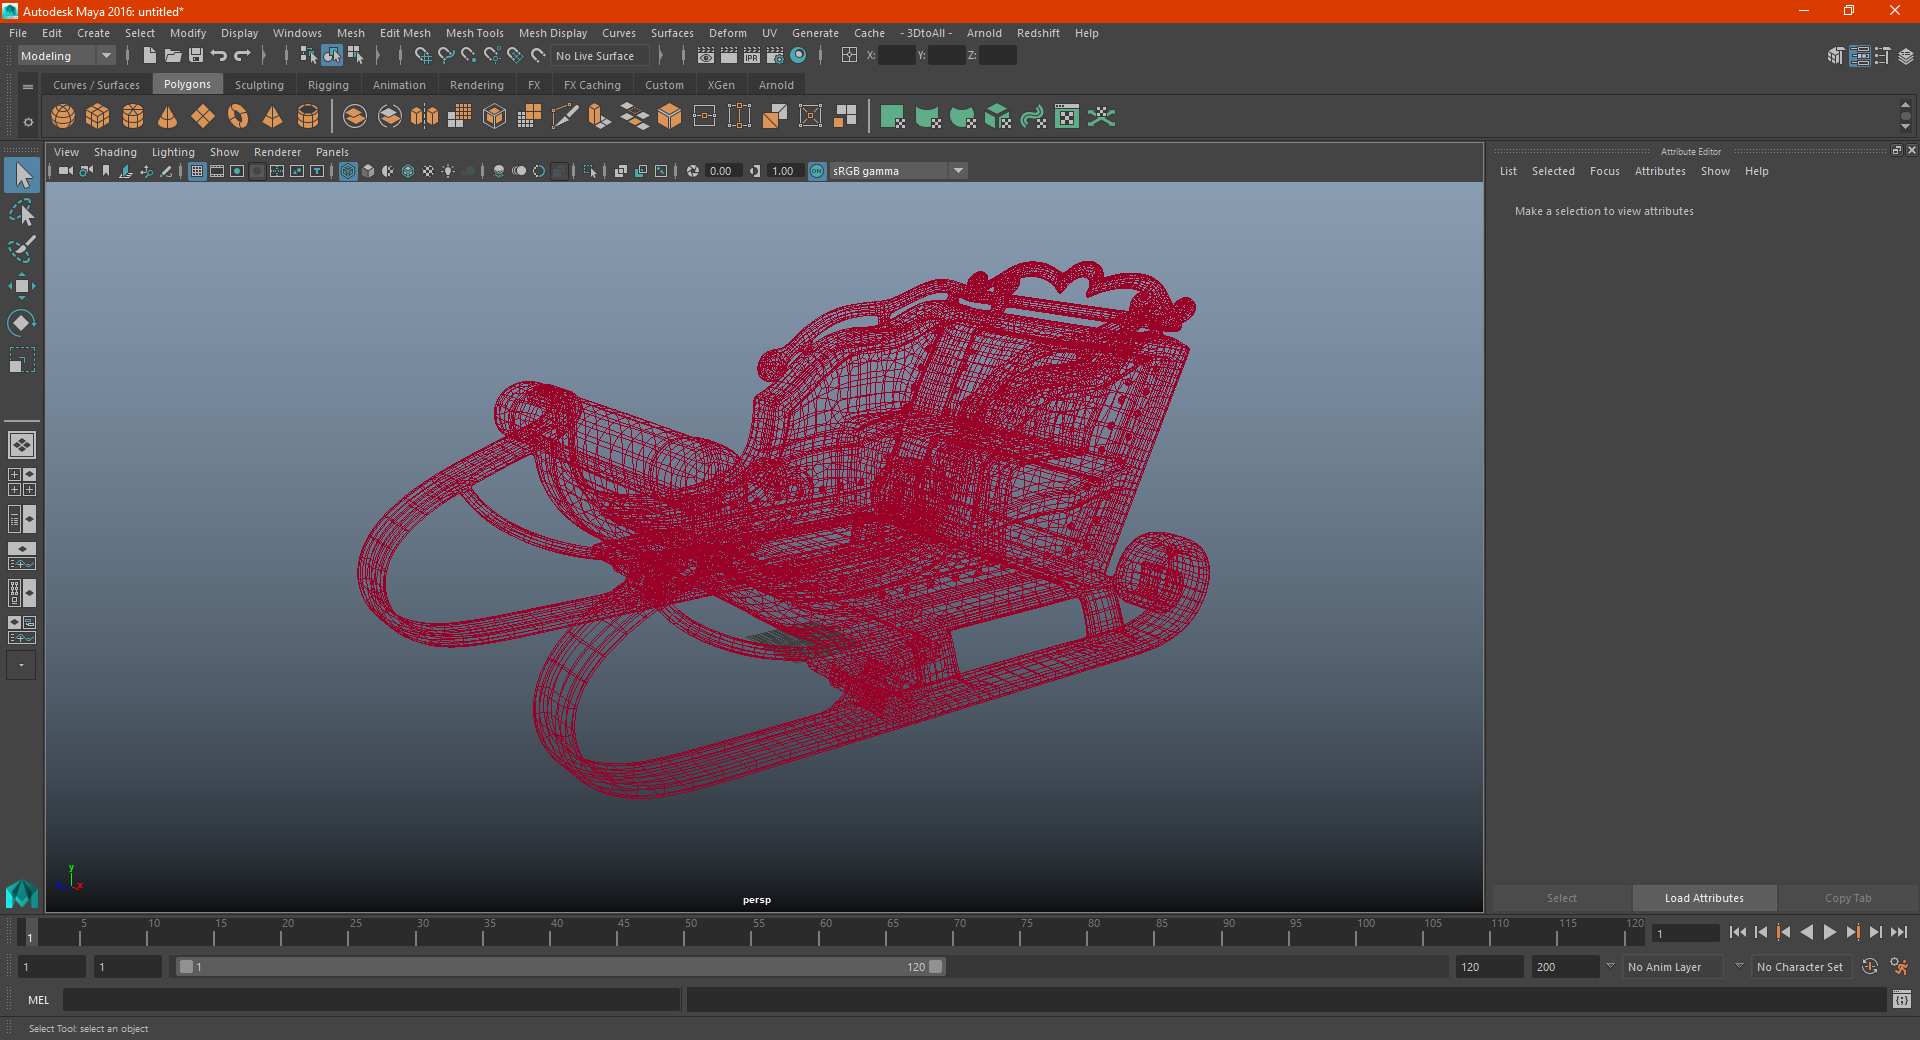Select the Paint Selection tool
The height and width of the screenshot is (1040, 1920).
[21, 249]
